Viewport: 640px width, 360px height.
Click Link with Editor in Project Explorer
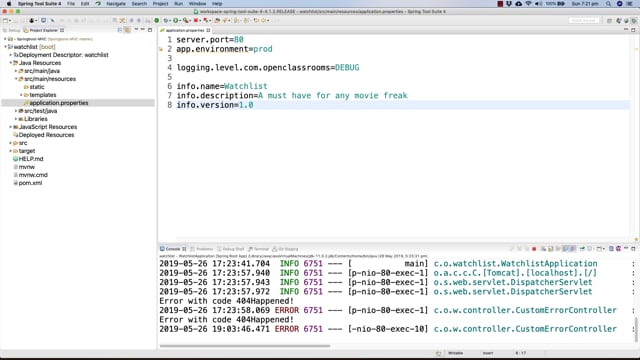click(128, 30)
